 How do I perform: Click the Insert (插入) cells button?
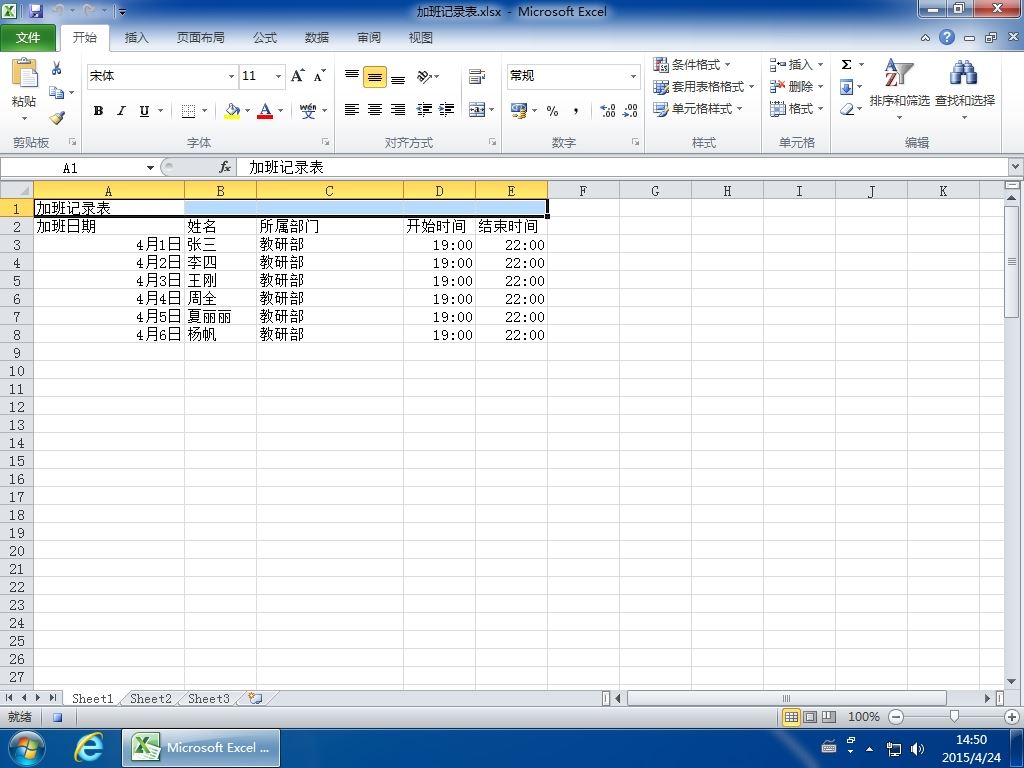coord(796,64)
